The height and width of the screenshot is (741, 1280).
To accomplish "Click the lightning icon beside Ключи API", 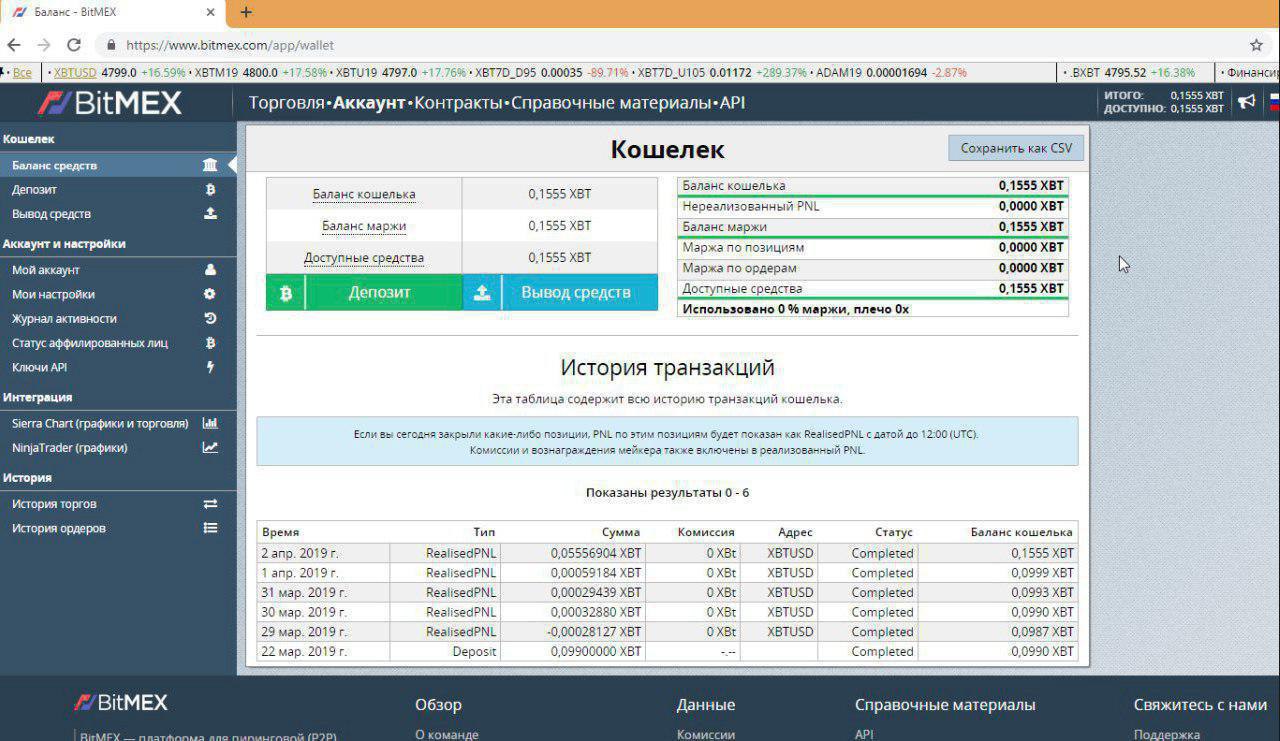I will 210,367.
